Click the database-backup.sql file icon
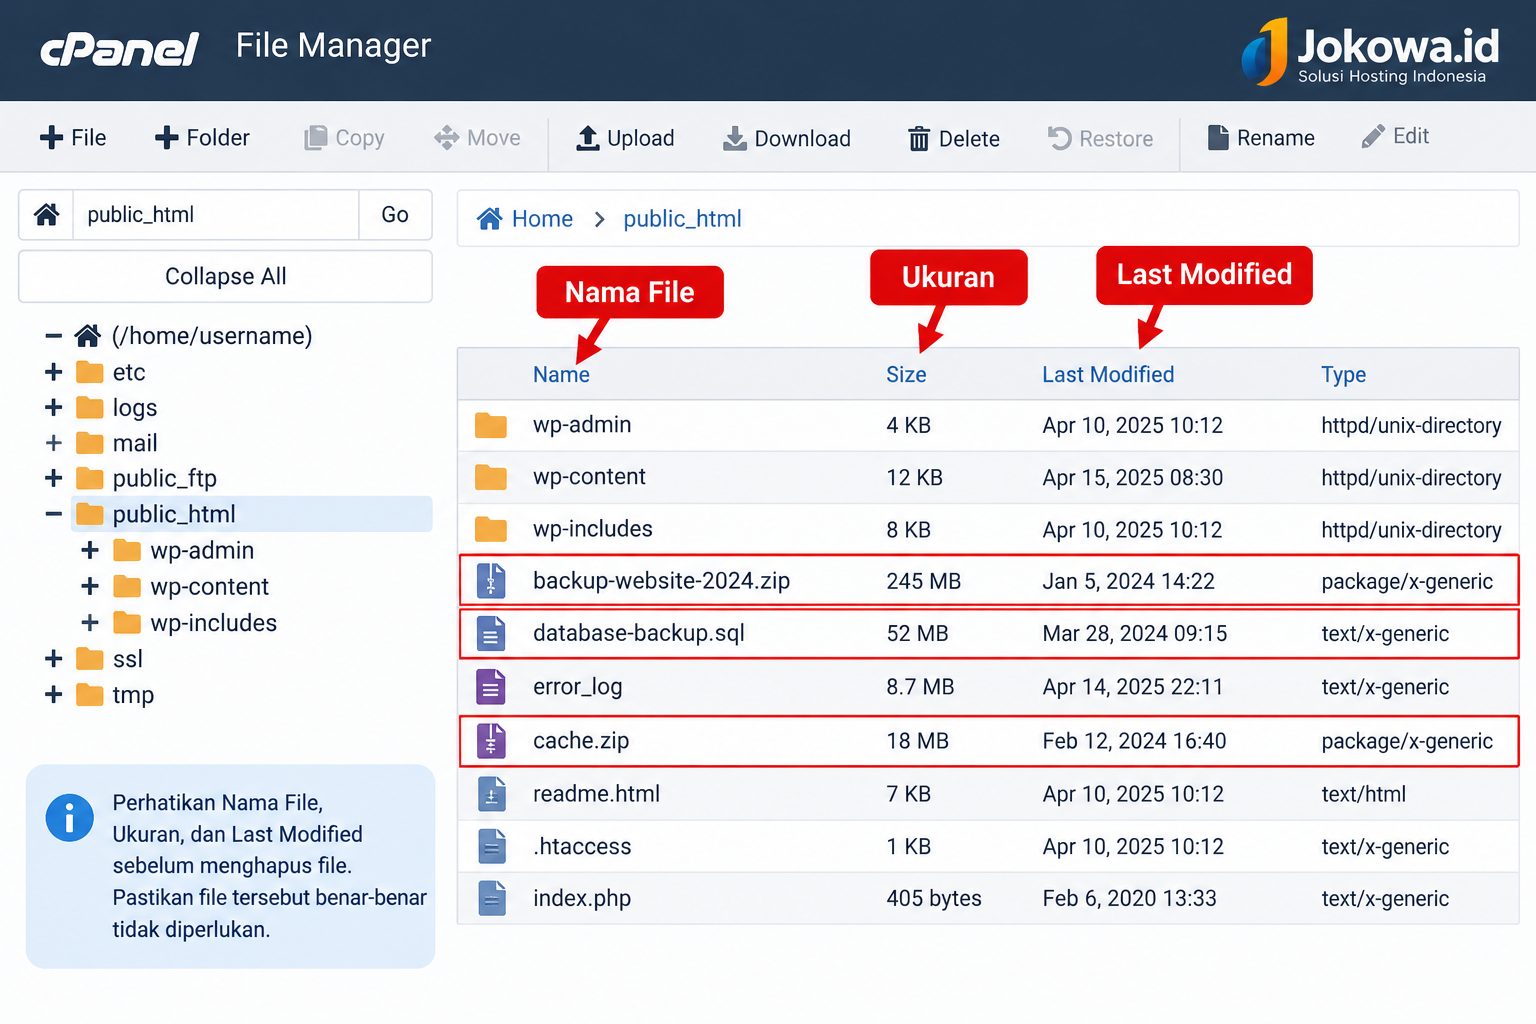The height and width of the screenshot is (1024, 1536). (x=491, y=633)
